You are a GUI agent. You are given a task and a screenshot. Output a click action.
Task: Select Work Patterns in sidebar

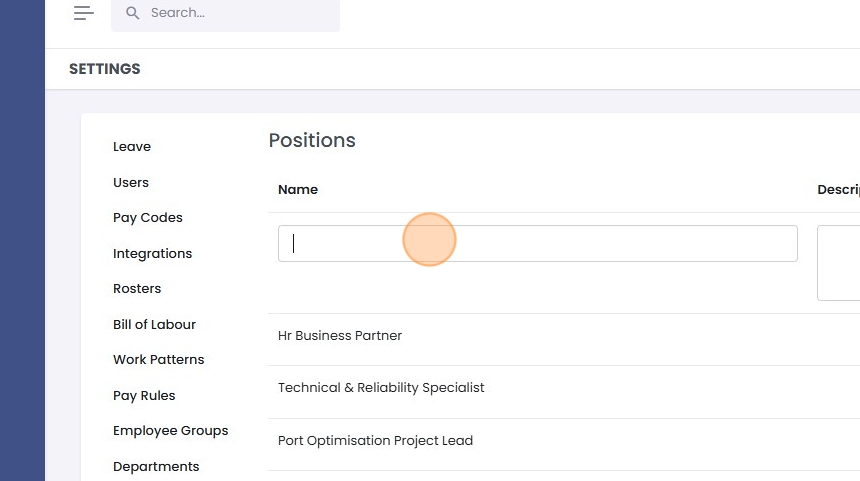point(158,360)
